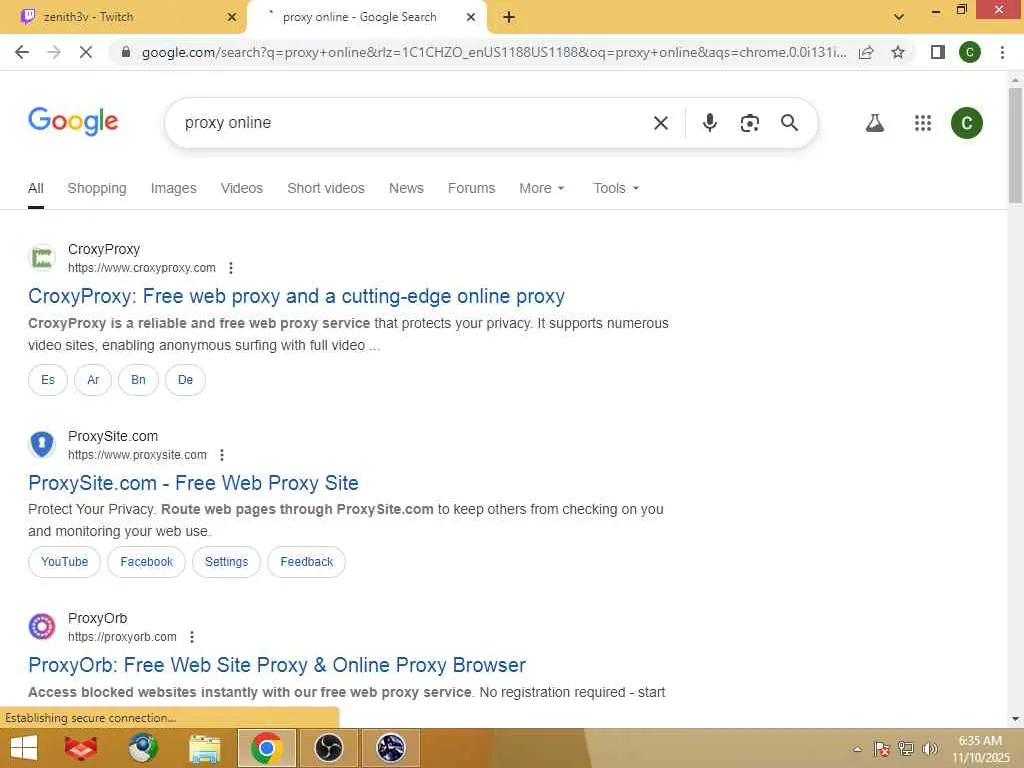Open OBS Studio from taskbar

point(328,748)
